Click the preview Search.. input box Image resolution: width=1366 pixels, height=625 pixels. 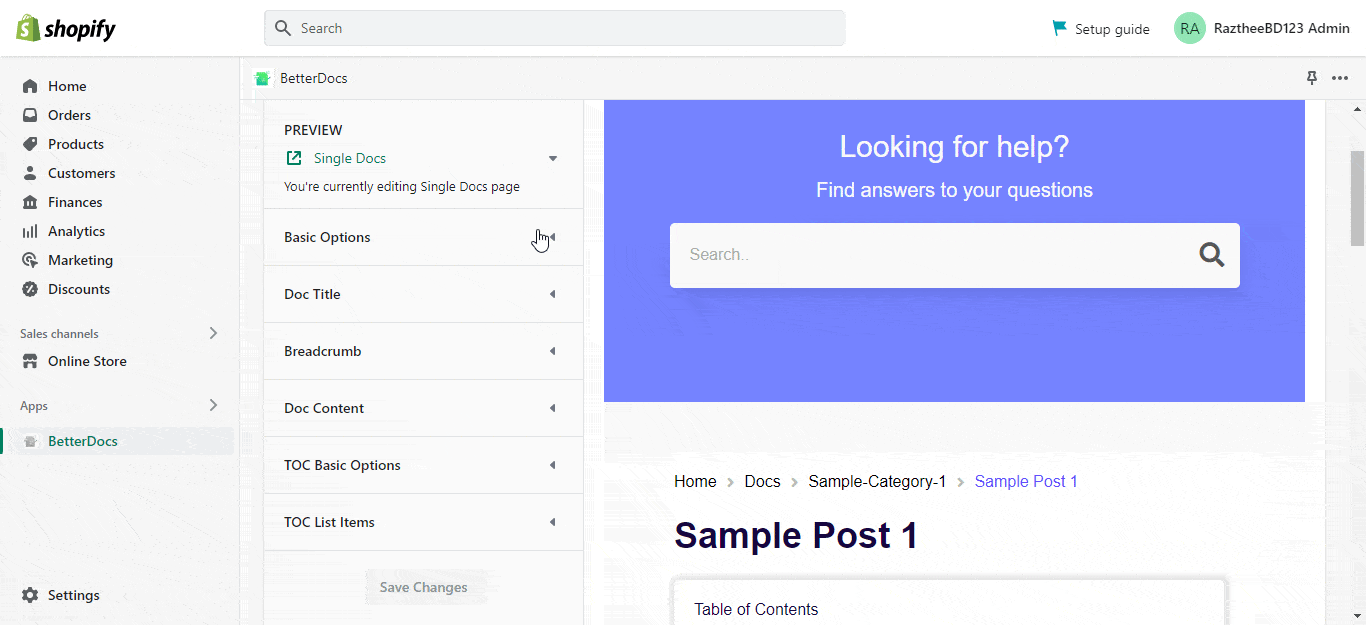pyautogui.click(x=955, y=255)
